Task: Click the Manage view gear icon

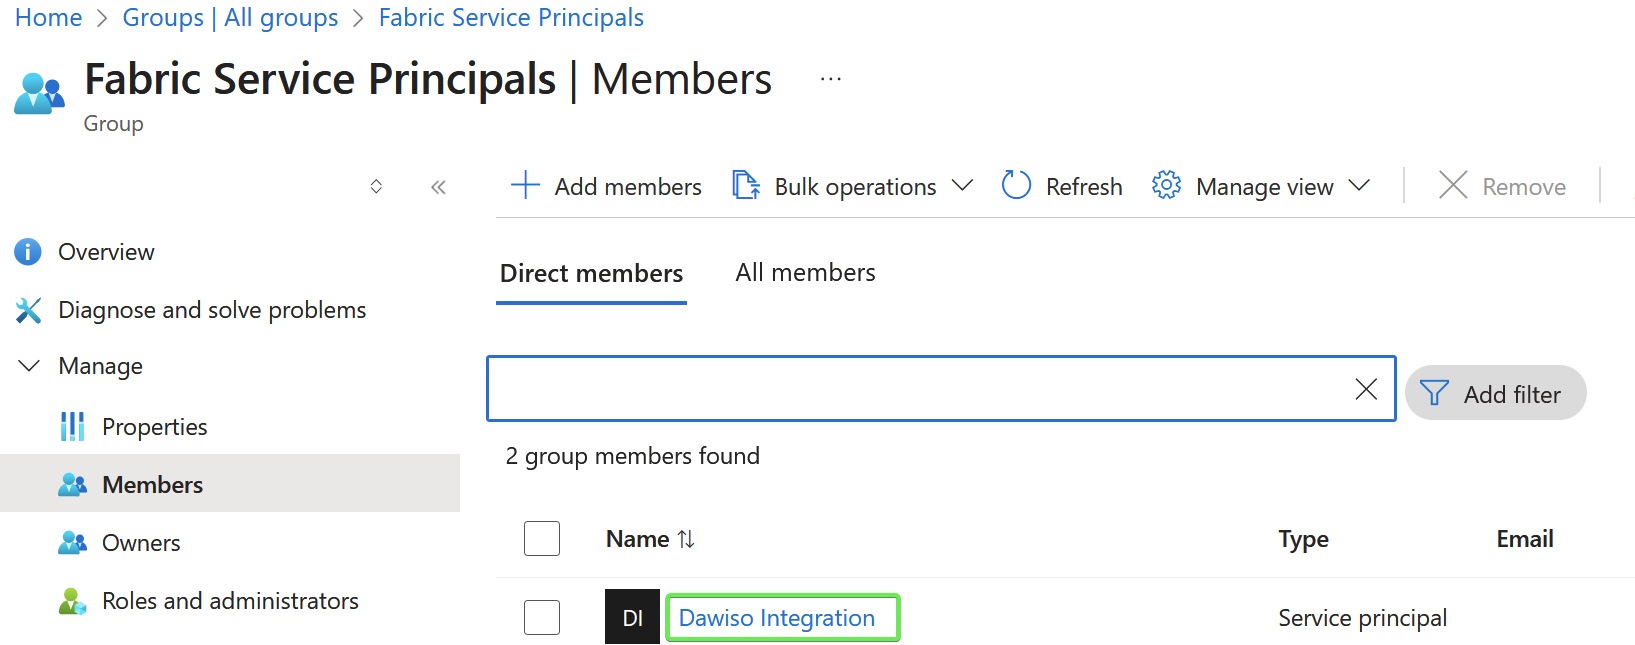Action: point(1165,185)
